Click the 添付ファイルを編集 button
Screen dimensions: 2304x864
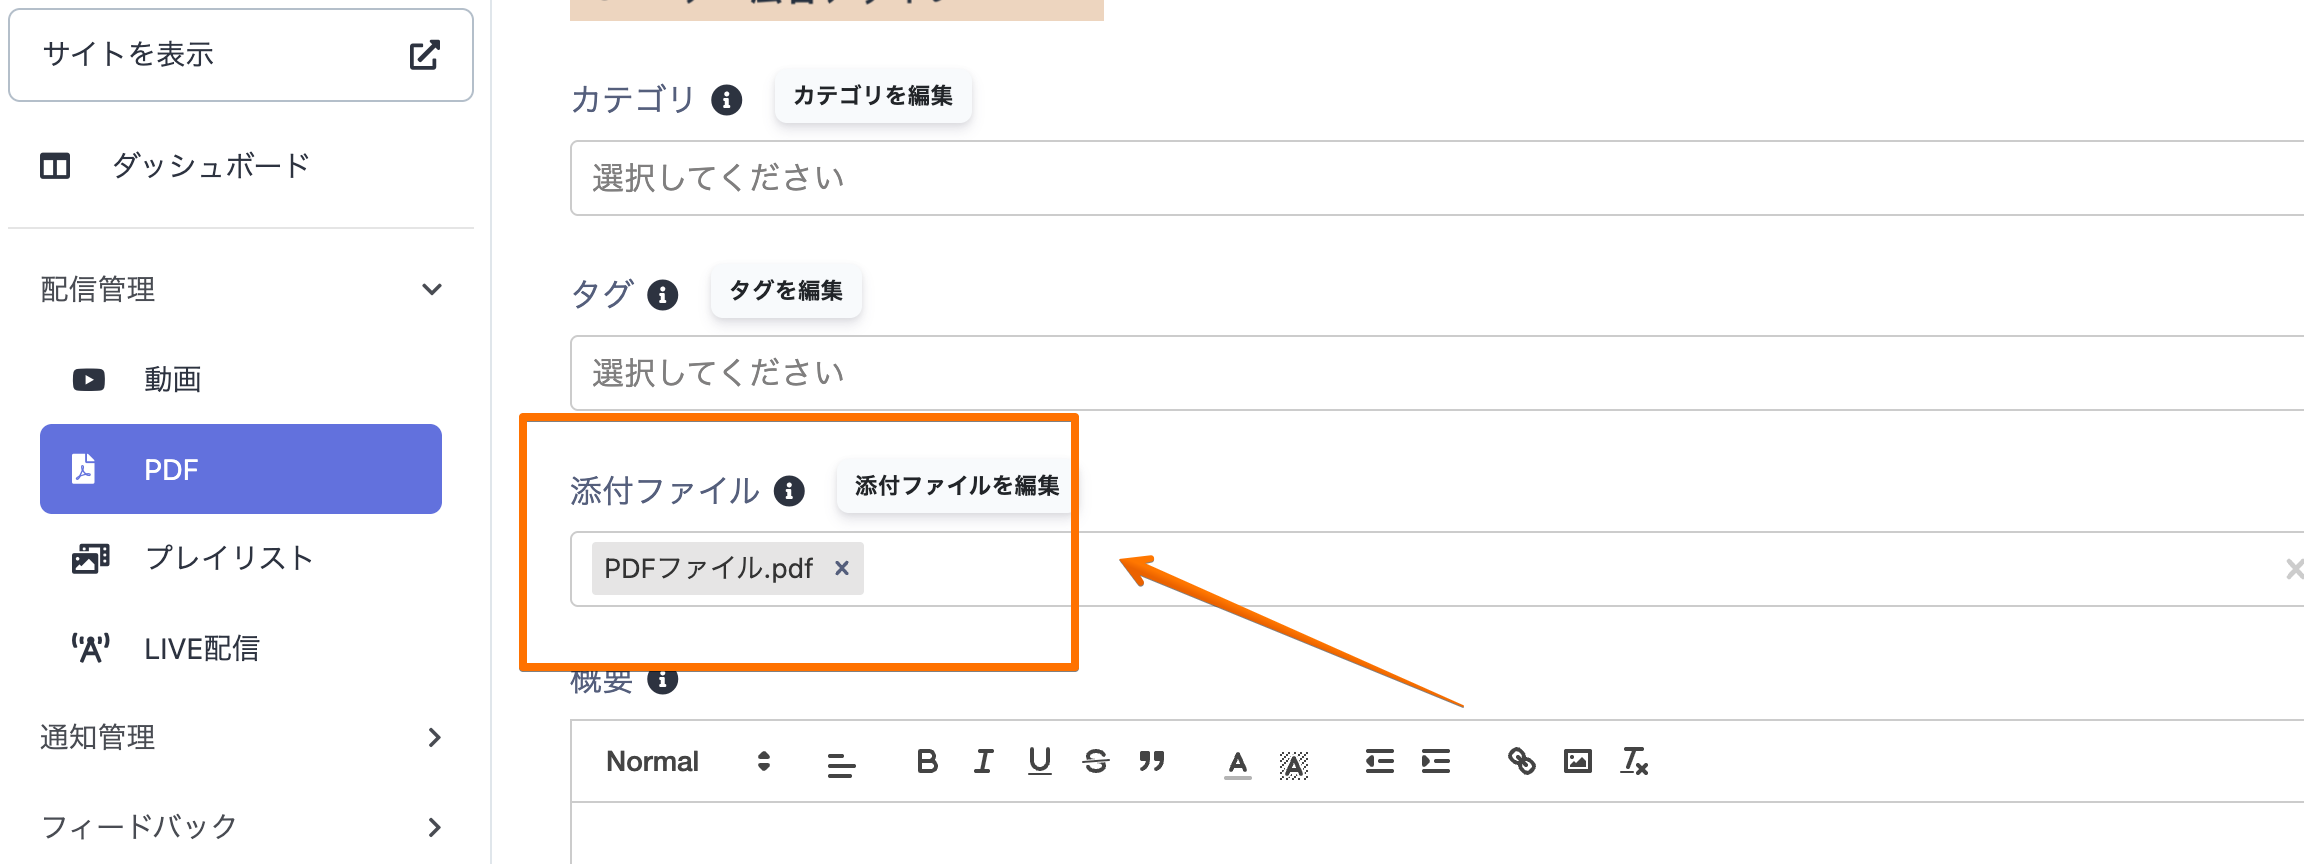[956, 486]
